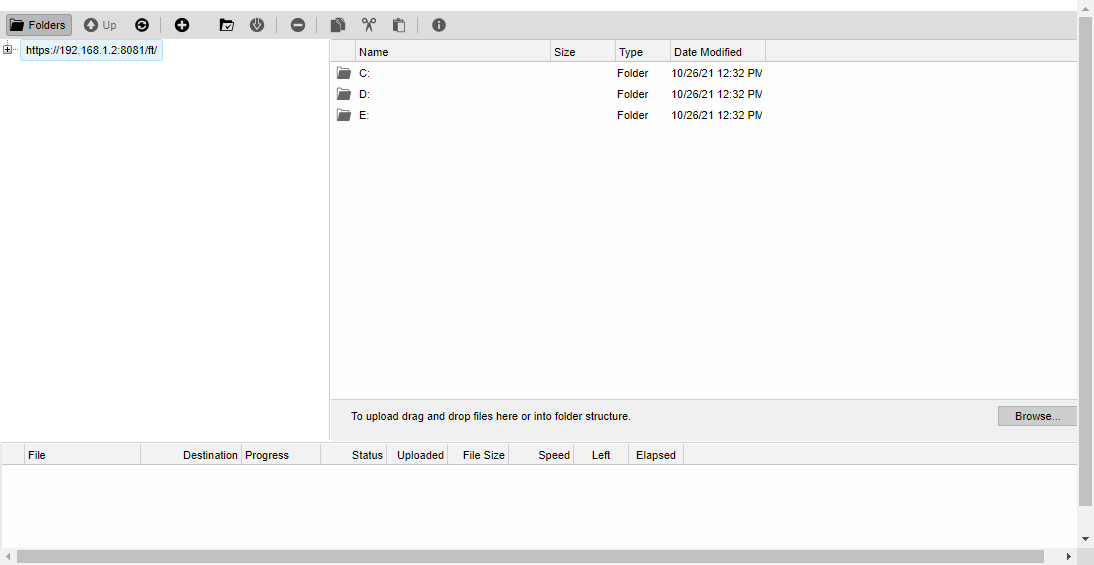Go up one folder level
This screenshot has width=1094, height=565.
tap(100, 25)
